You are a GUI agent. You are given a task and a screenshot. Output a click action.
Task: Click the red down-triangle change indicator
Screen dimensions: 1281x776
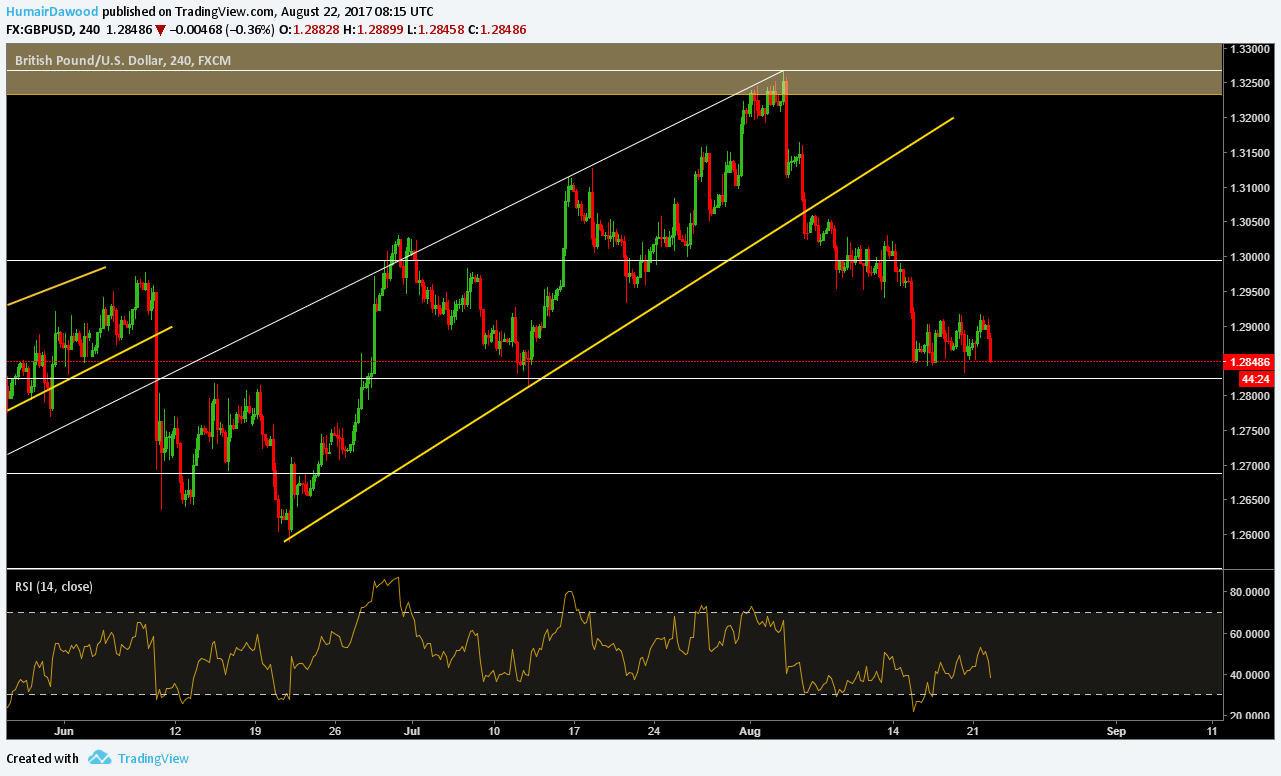point(160,30)
